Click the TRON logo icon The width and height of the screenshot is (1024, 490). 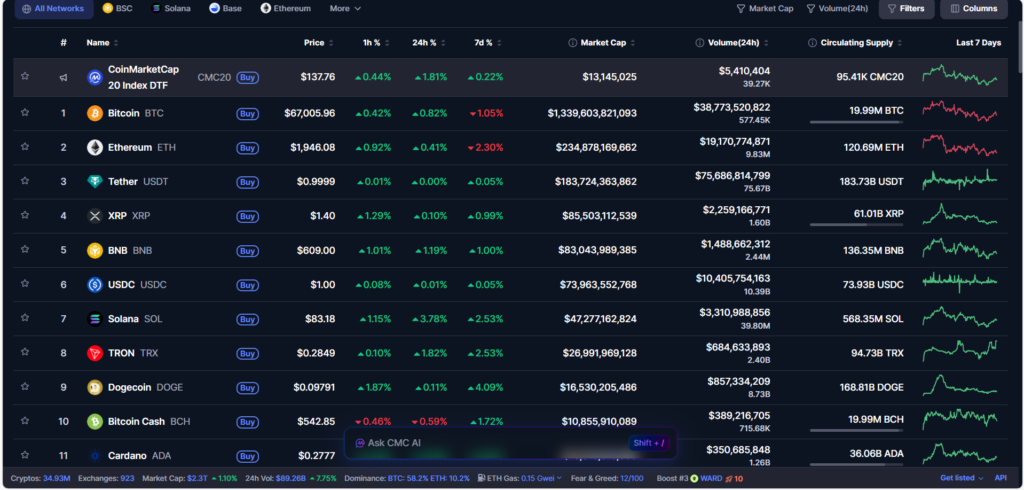pos(95,353)
